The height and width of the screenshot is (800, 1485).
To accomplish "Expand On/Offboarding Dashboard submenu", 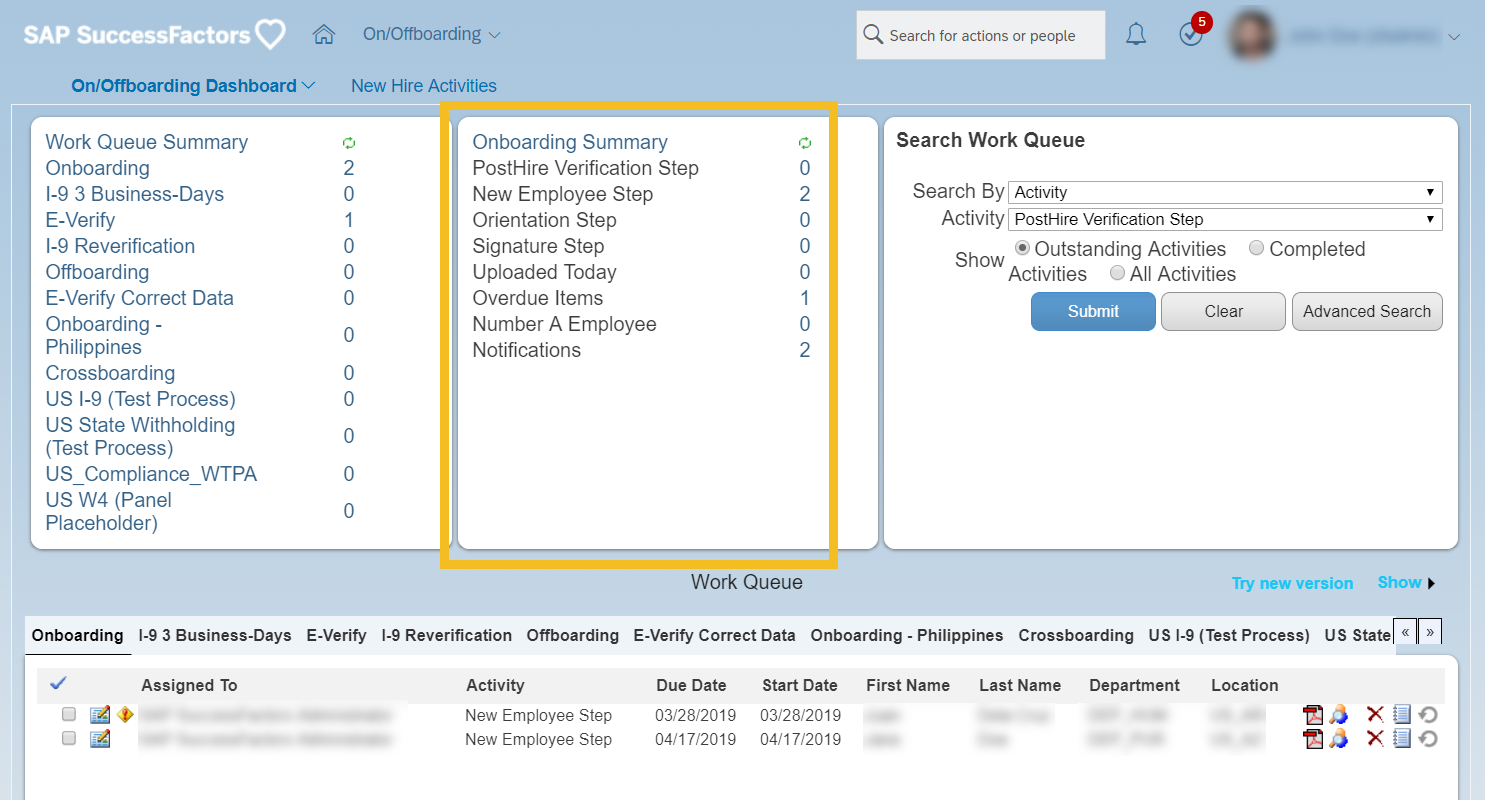I will [193, 86].
